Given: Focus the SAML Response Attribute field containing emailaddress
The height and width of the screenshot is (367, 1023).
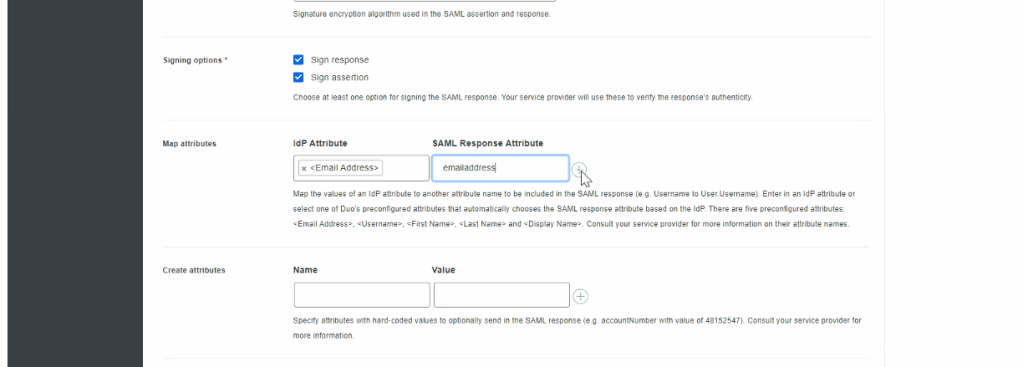Looking at the screenshot, I should [x=500, y=168].
